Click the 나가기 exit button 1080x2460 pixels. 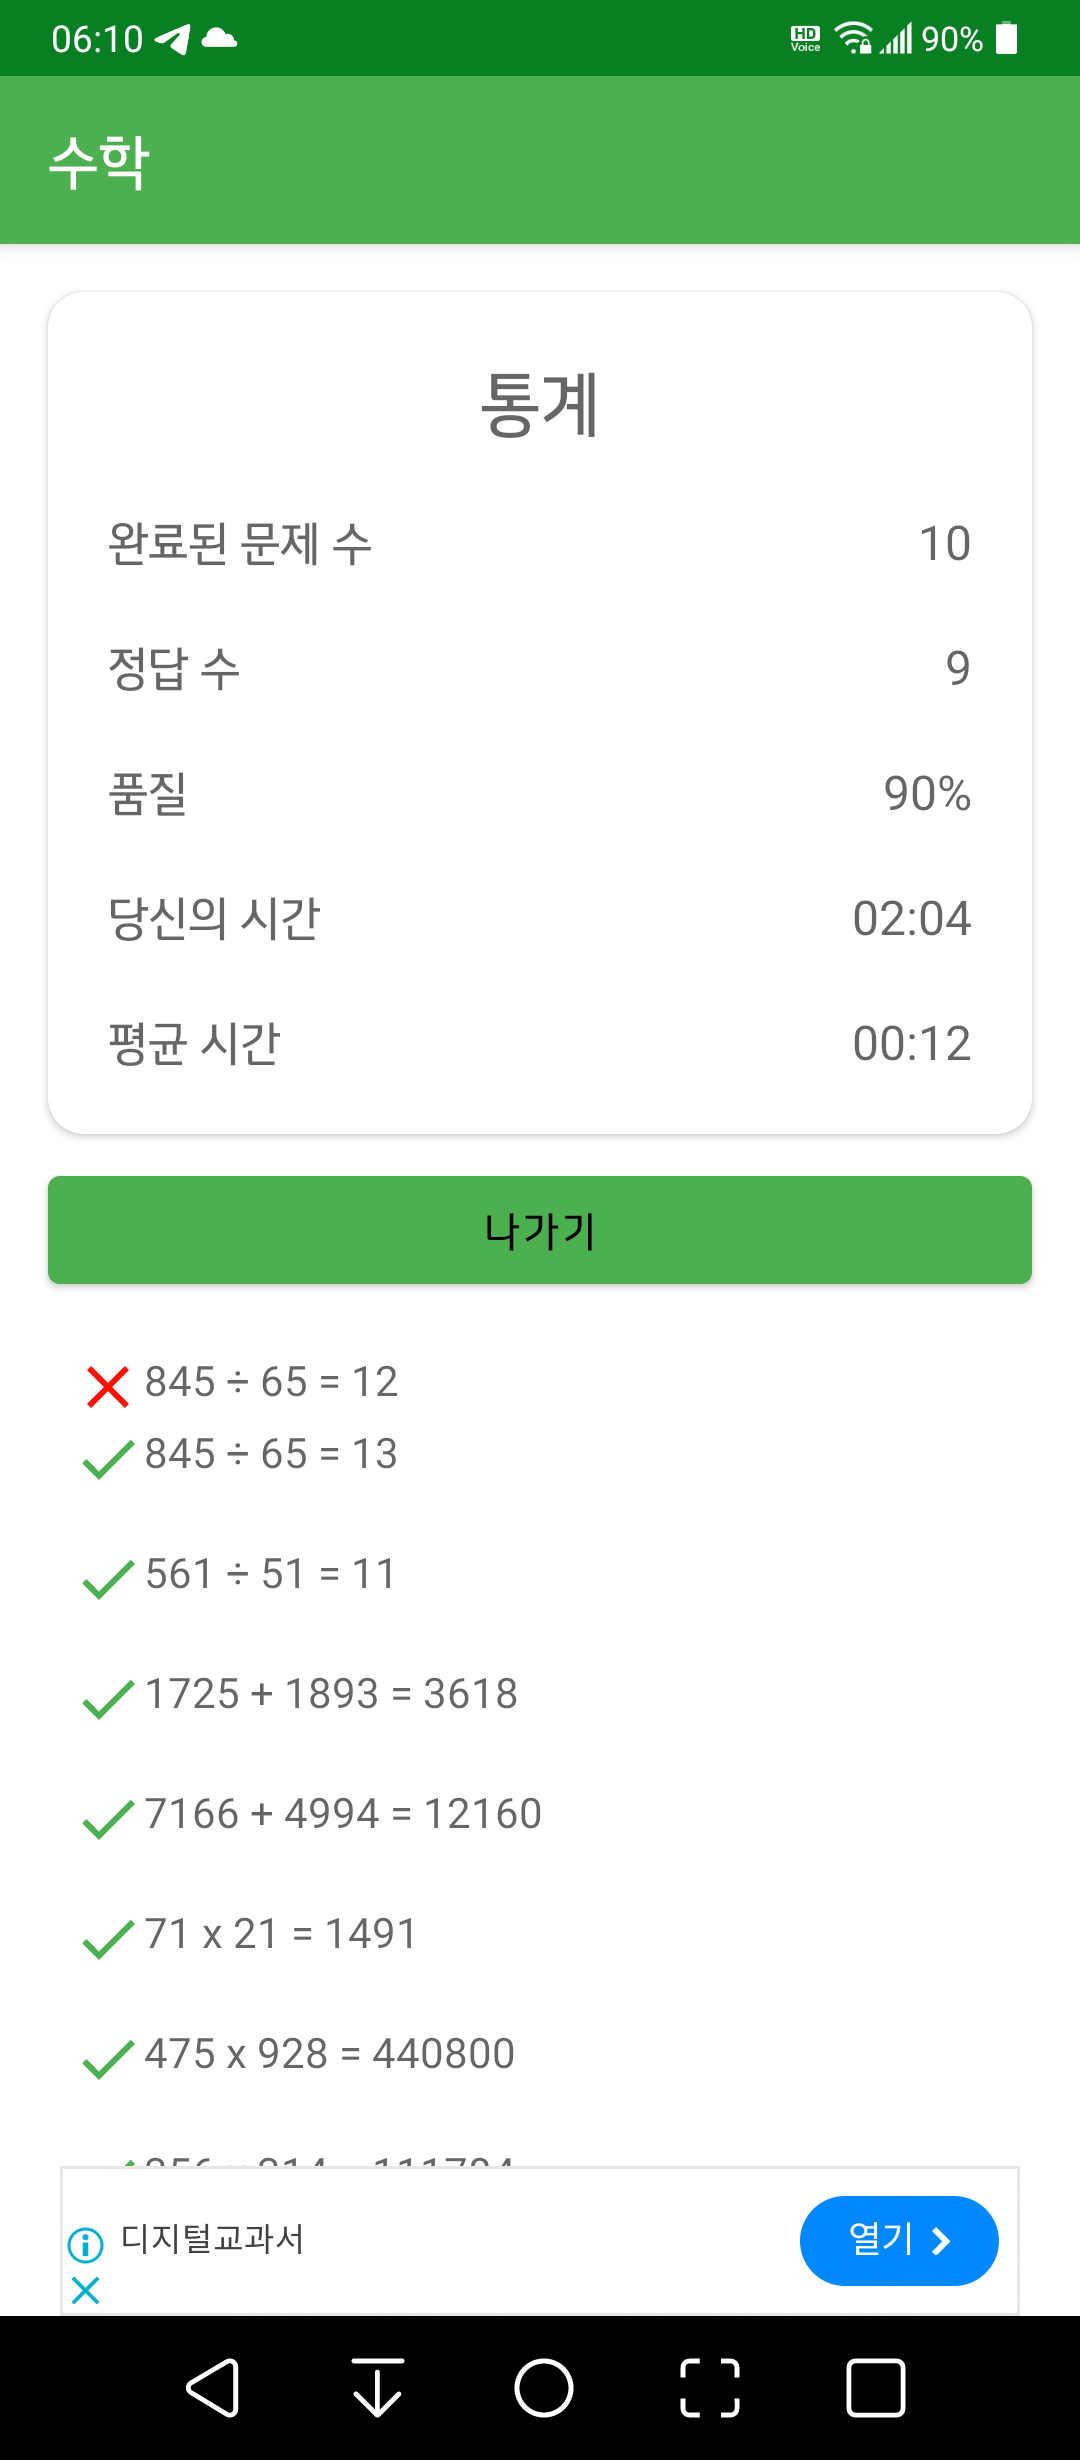point(540,1230)
